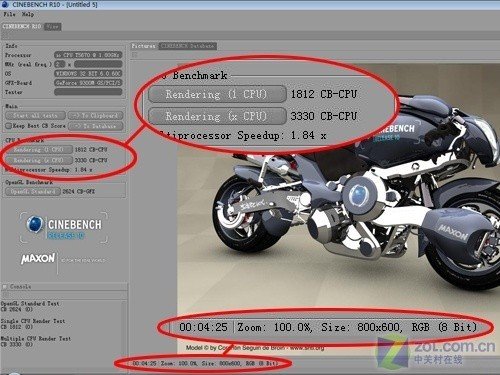Click the MAXON logo in the left panel
This screenshot has width=500, height=375.
(38, 259)
